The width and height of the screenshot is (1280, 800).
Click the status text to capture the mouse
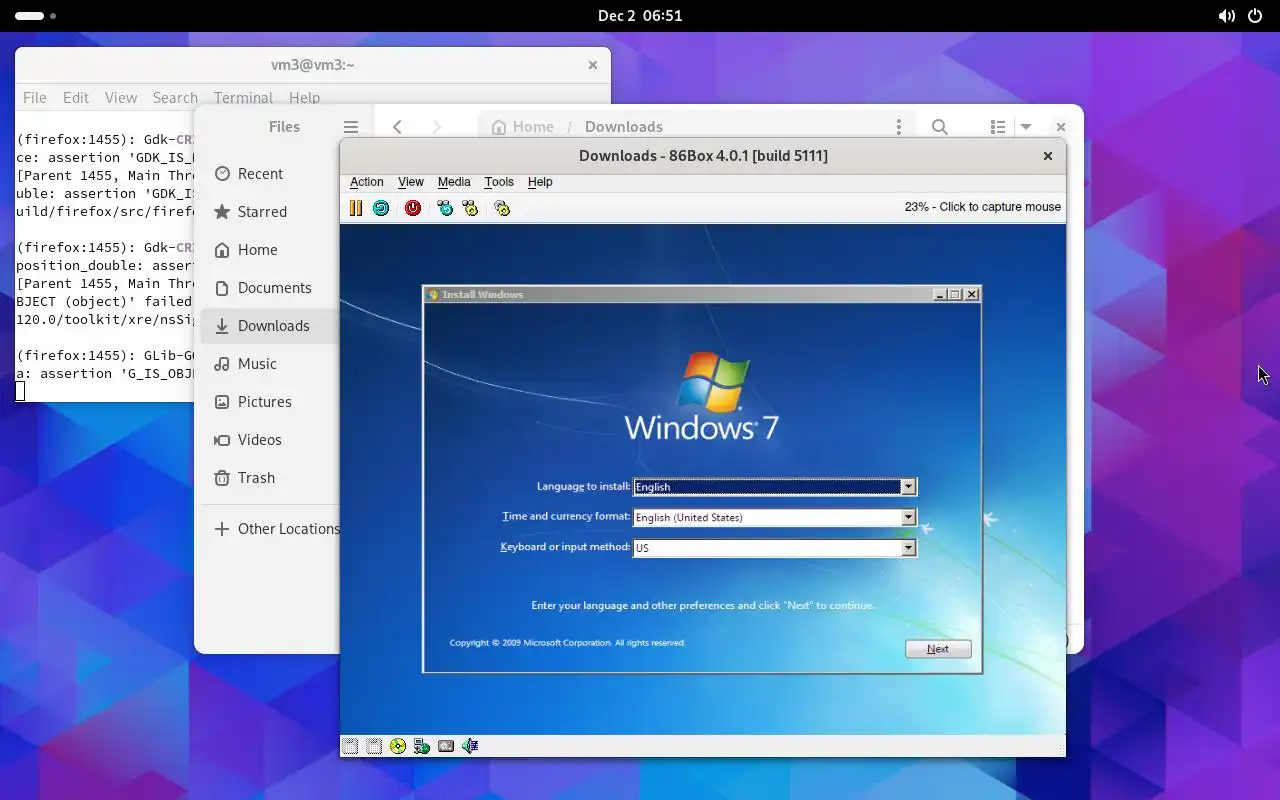982,207
